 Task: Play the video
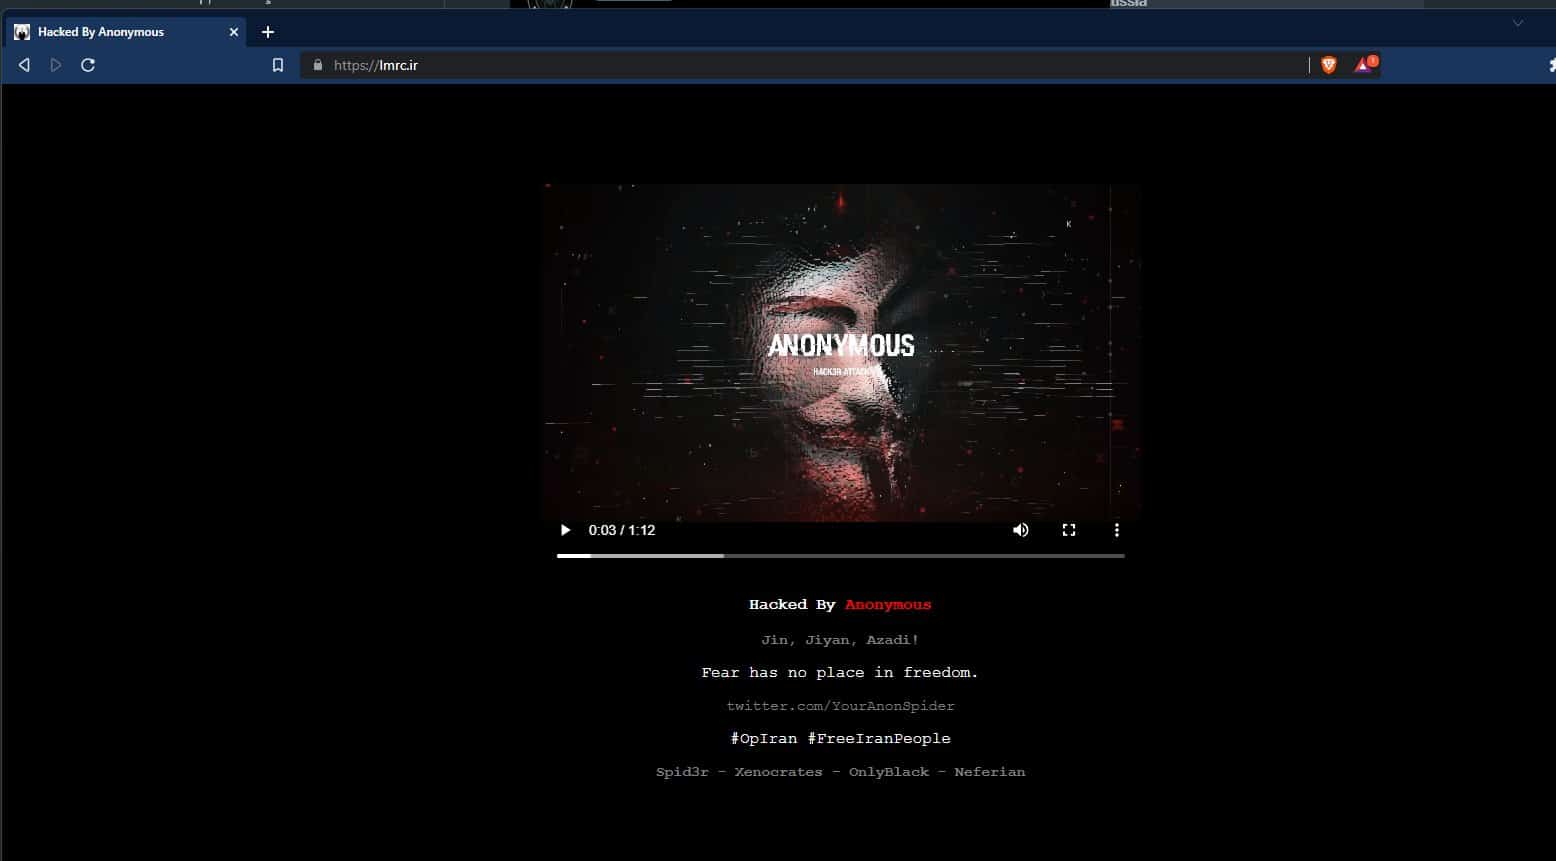coord(565,530)
